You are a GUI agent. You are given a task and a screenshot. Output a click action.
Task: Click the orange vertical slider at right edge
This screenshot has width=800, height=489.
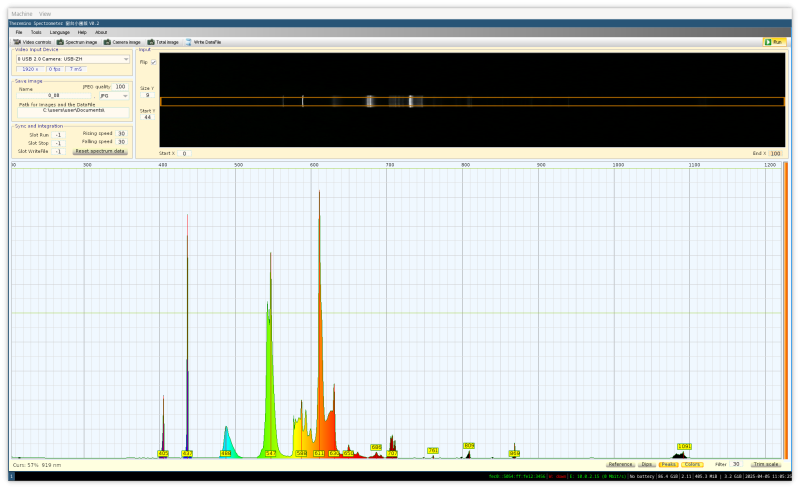(785, 310)
